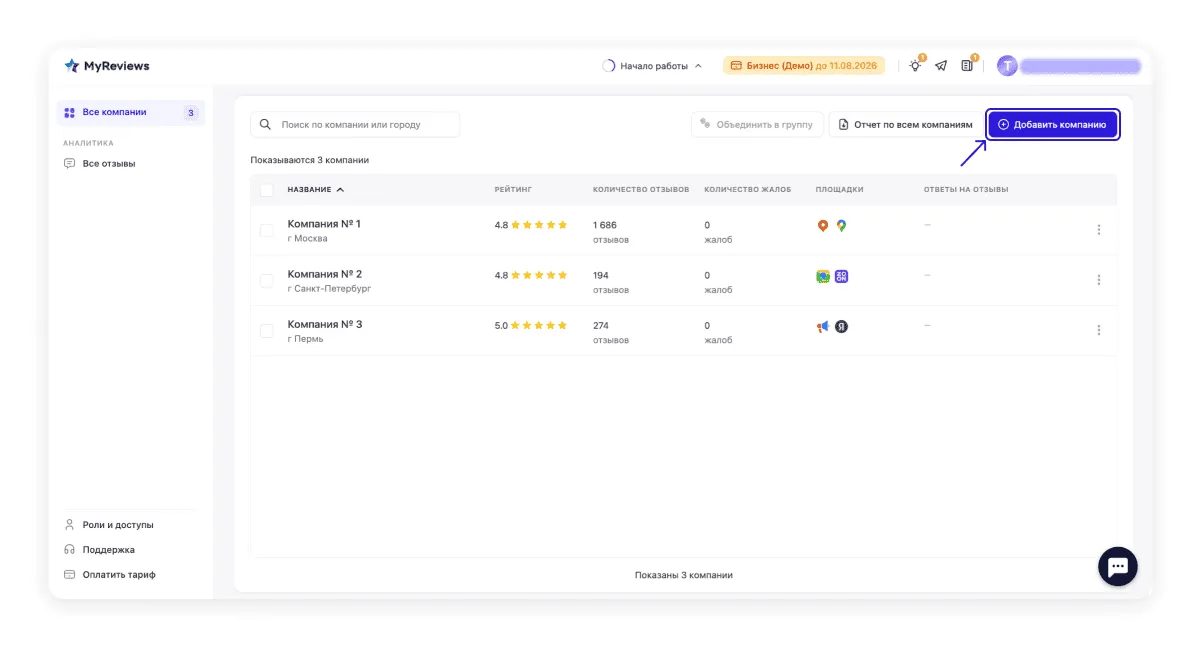Tick the checkbox for Компания № 1
The height and width of the screenshot is (647, 1200).
266,230
